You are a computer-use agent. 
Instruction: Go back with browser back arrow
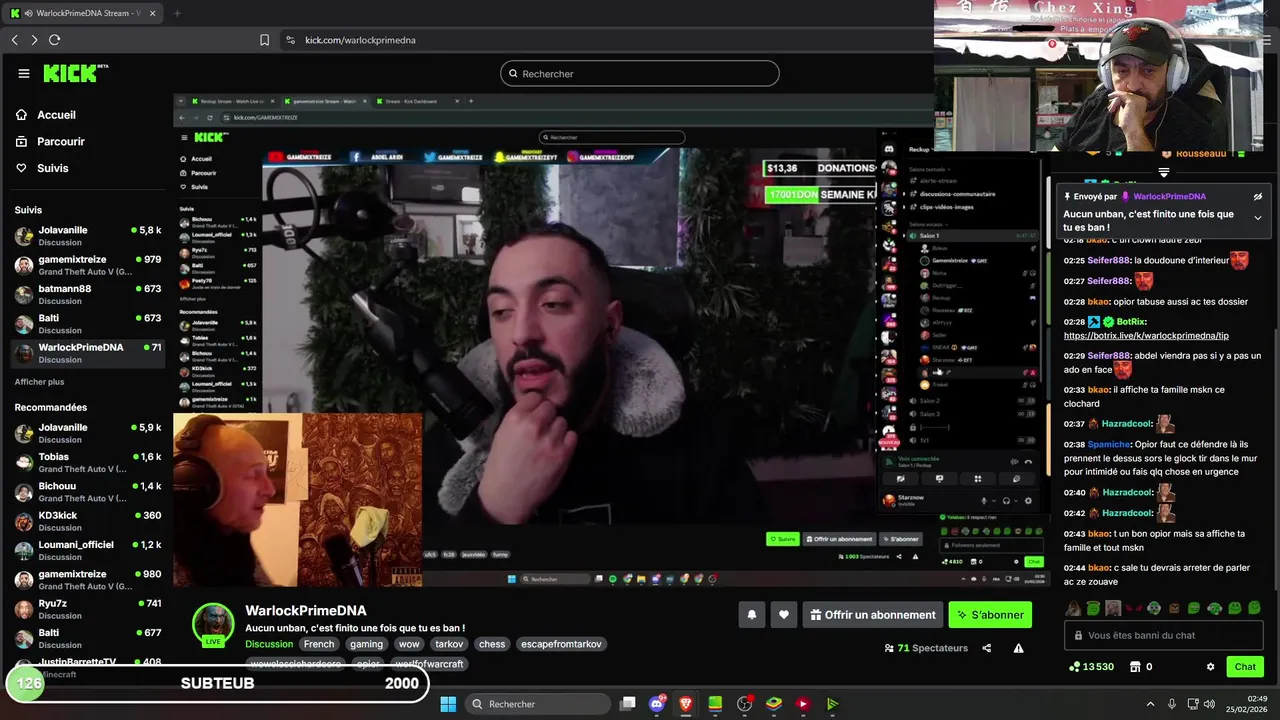(x=14, y=40)
